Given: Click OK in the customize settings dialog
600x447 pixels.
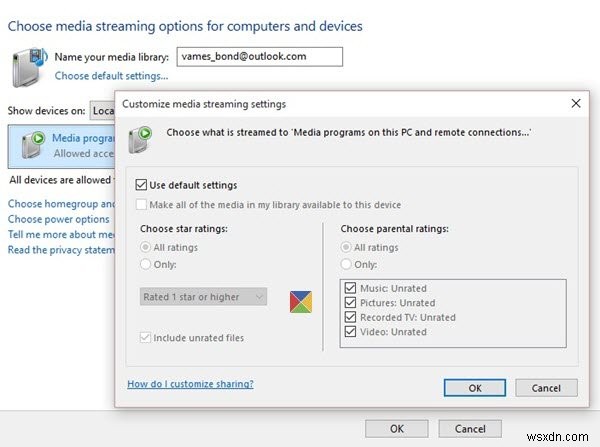Looking at the screenshot, I should point(473,387).
